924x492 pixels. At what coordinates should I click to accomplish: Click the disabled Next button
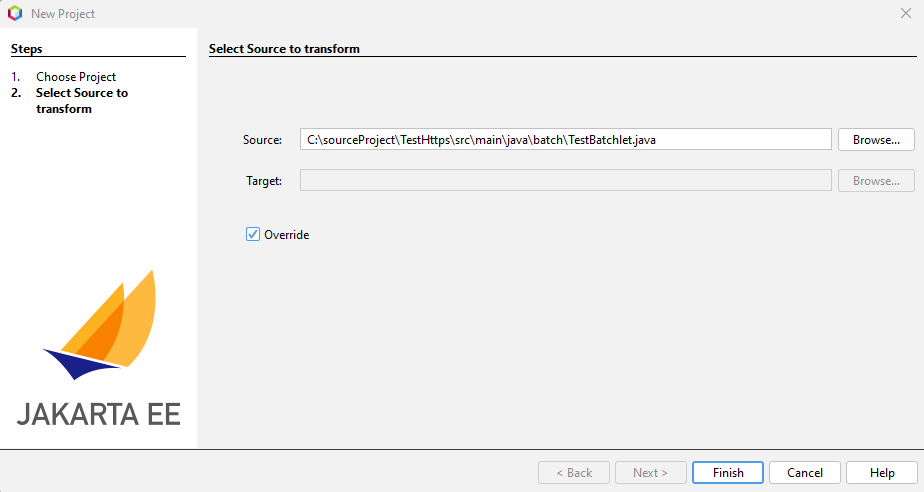[651, 473]
